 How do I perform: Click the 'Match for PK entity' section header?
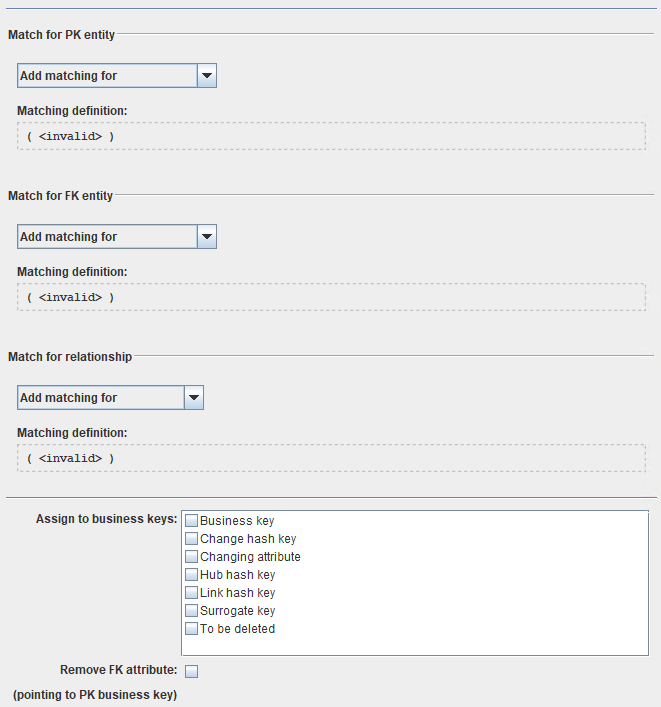tap(62, 35)
